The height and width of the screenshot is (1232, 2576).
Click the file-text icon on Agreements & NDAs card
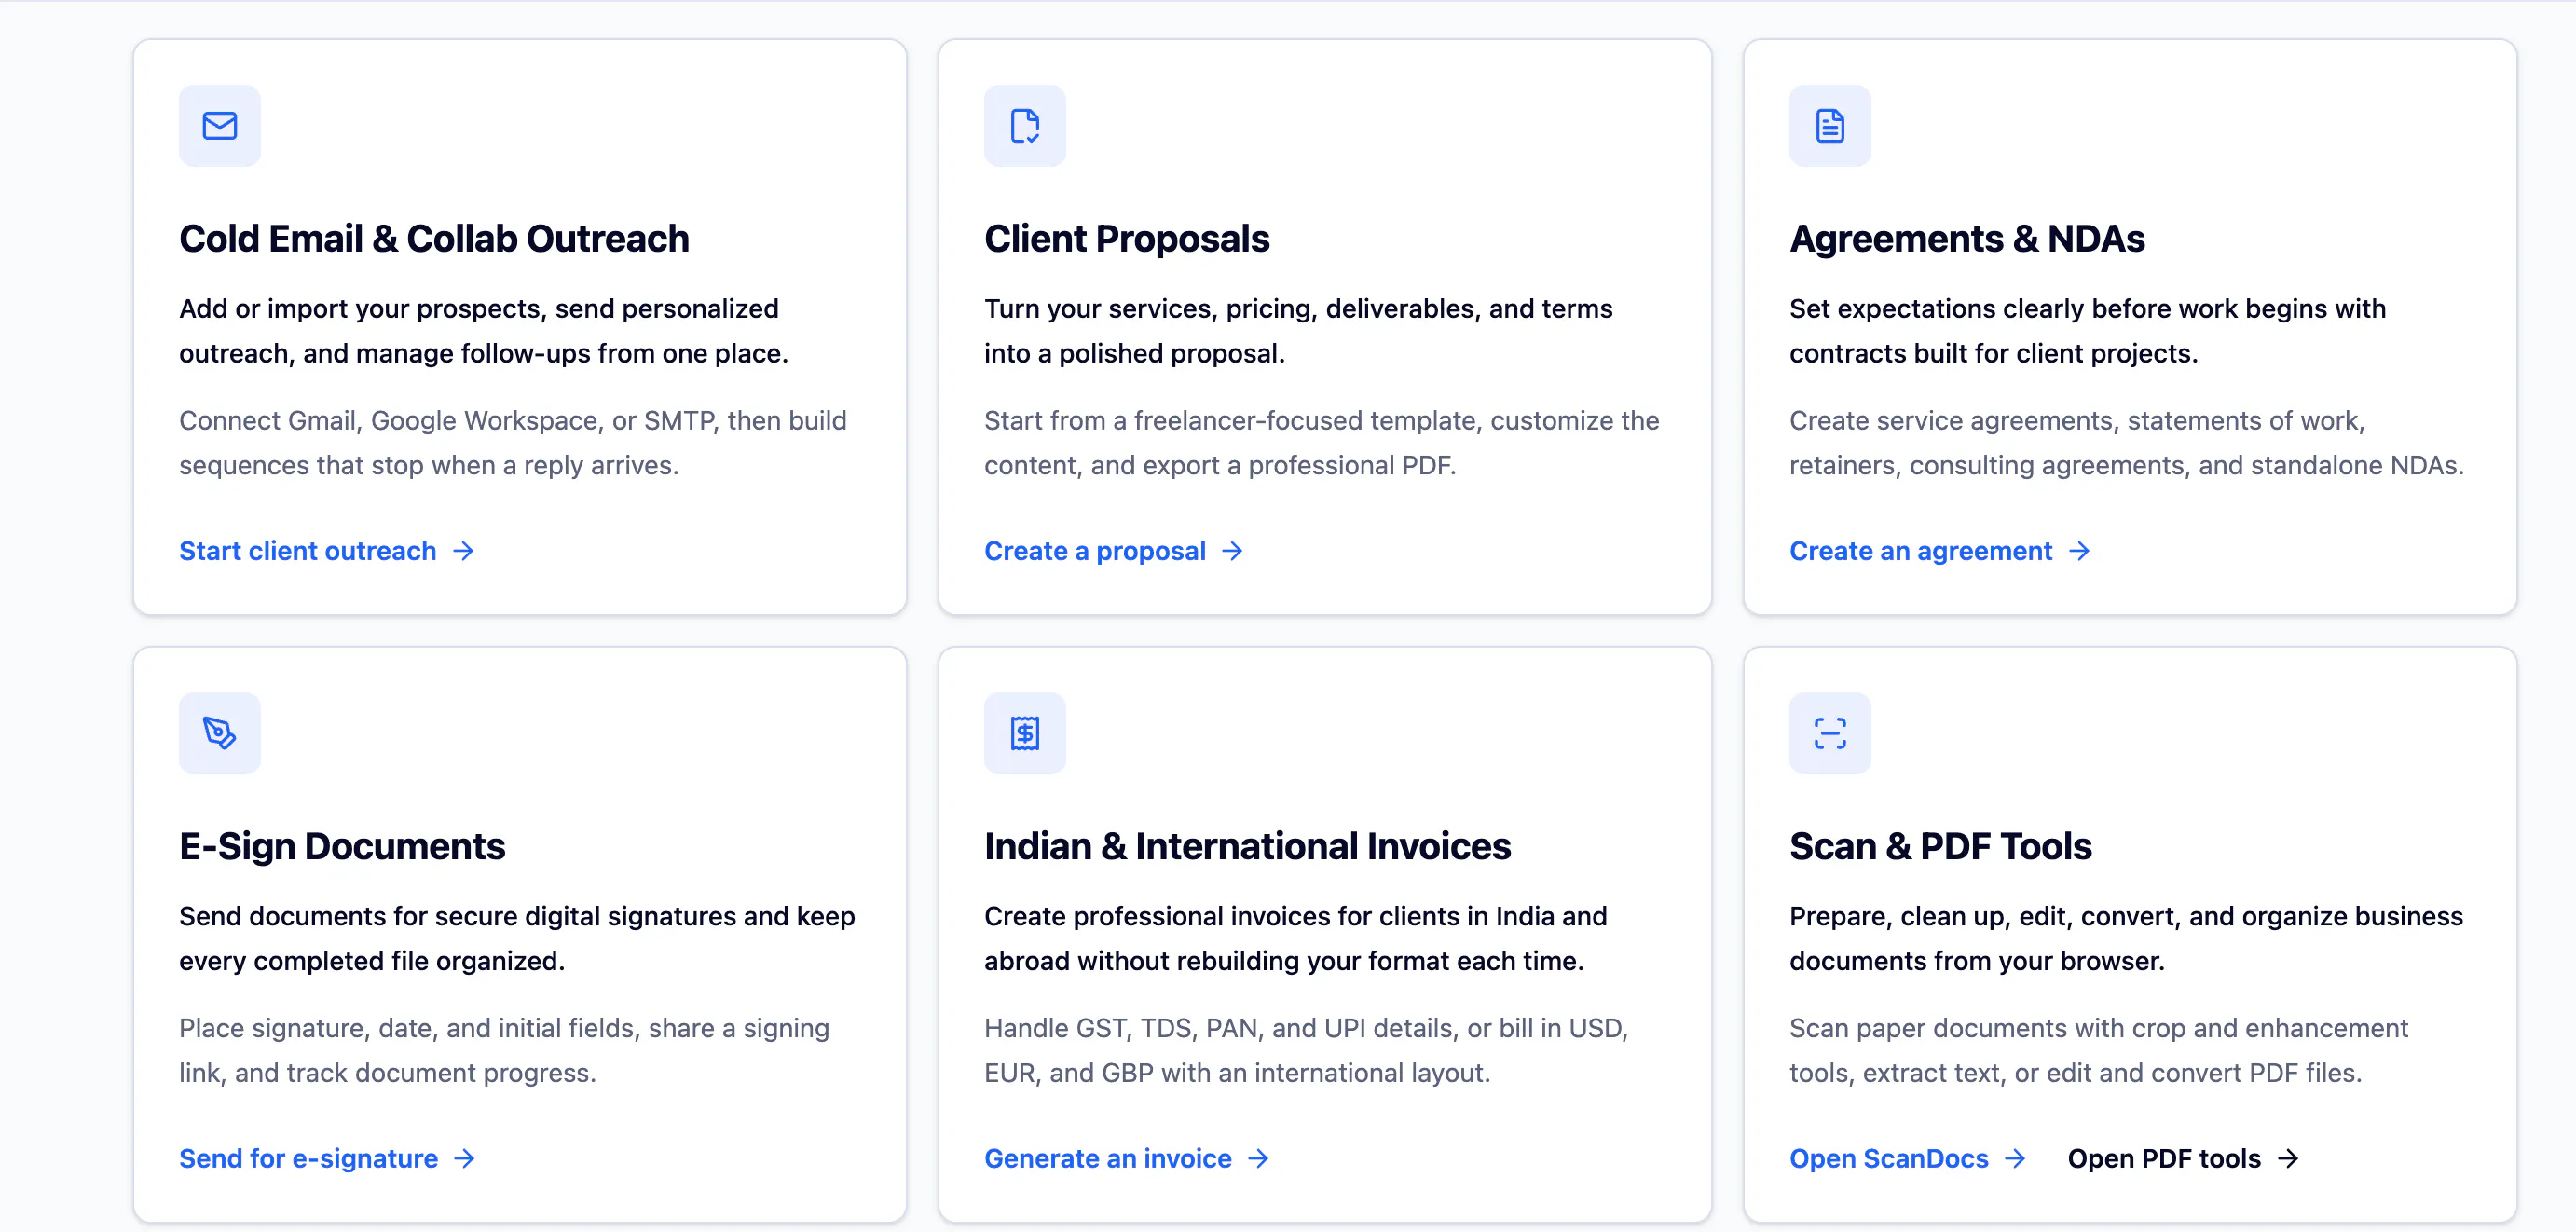[x=1830, y=126]
